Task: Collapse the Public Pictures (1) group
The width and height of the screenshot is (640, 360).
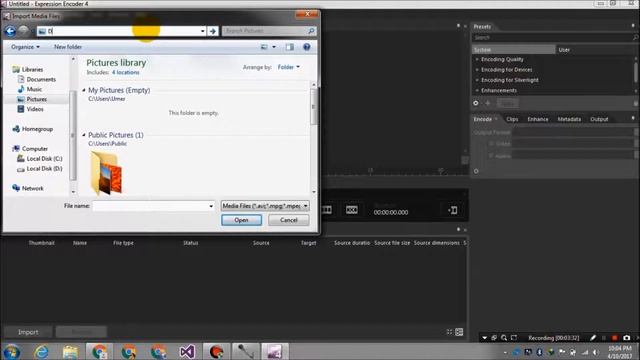Action: point(84,135)
